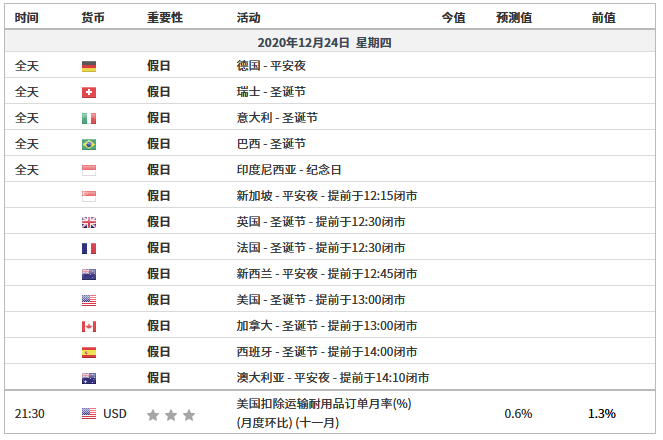The image size is (663, 440).
Task: Click the 时间 column header
Action: (x=27, y=18)
